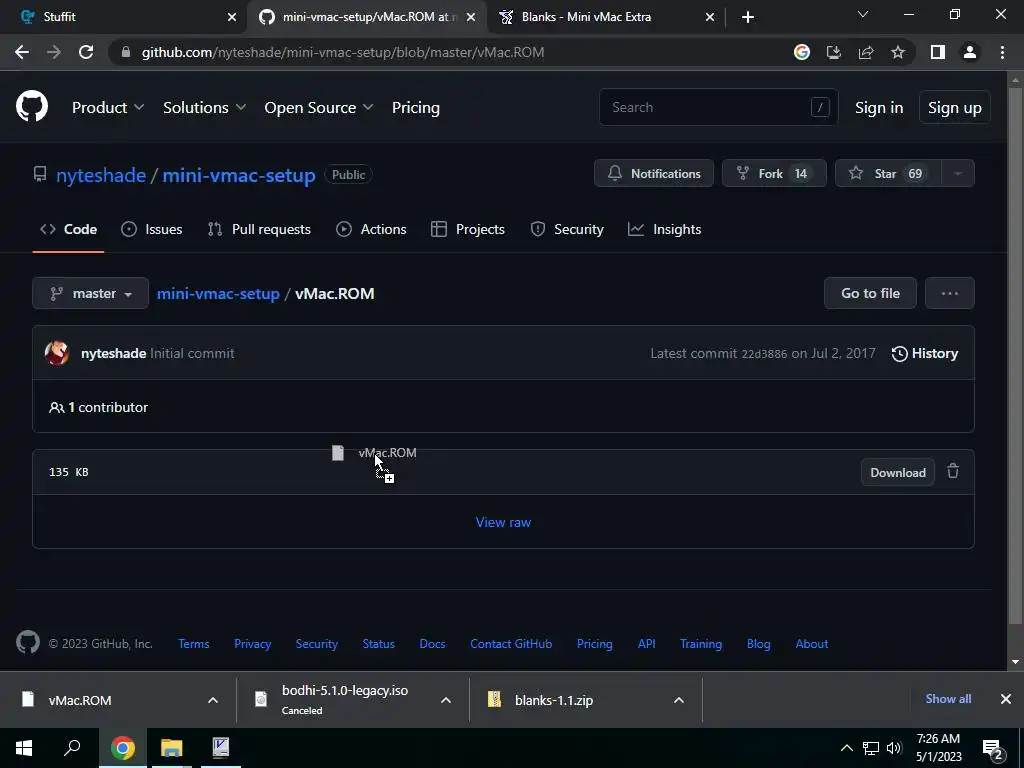Reload the page with the refresh icon
The image size is (1024, 768).
tap(86, 52)
